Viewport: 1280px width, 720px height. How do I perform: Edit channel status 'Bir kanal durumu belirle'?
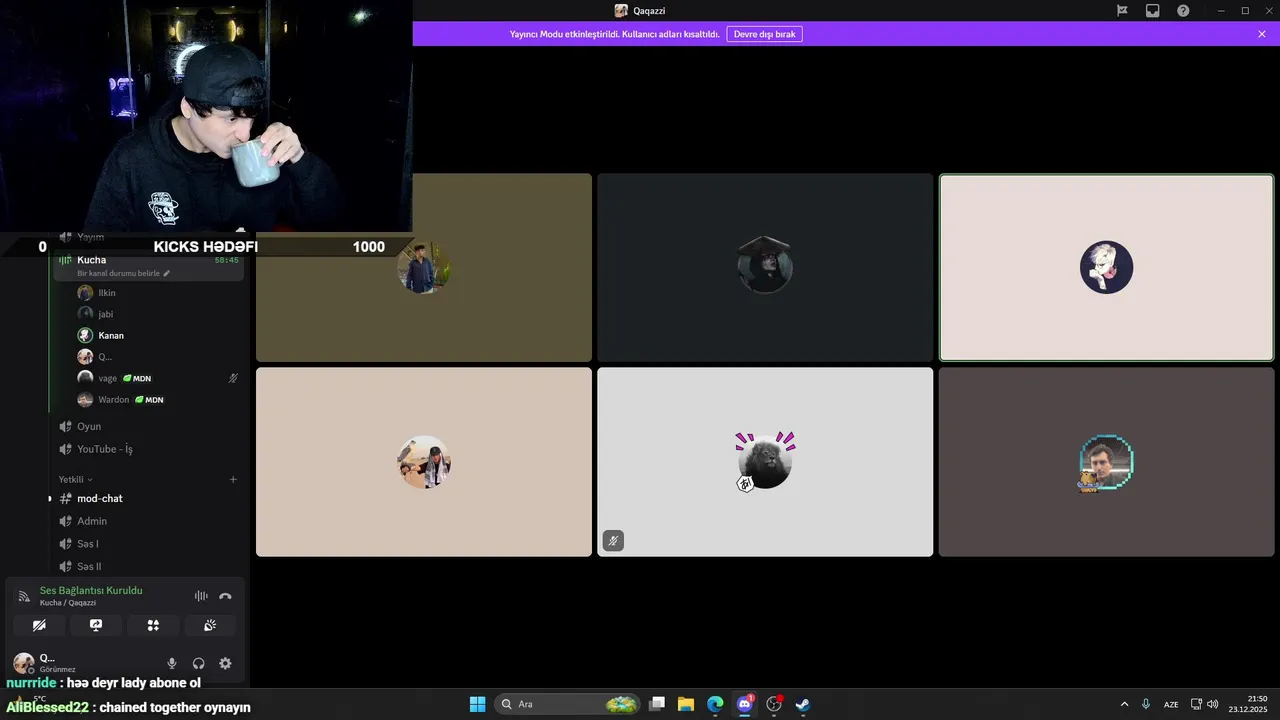tap(123, 273)
